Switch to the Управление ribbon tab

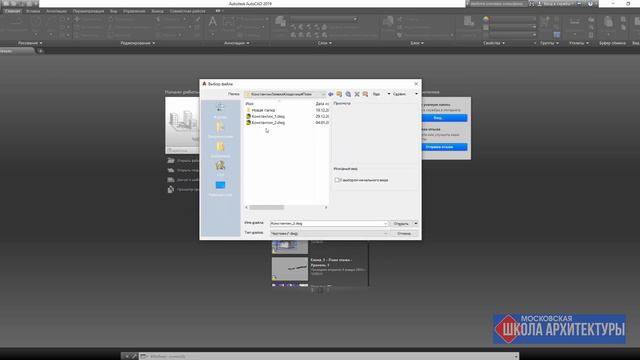(134, 11)
